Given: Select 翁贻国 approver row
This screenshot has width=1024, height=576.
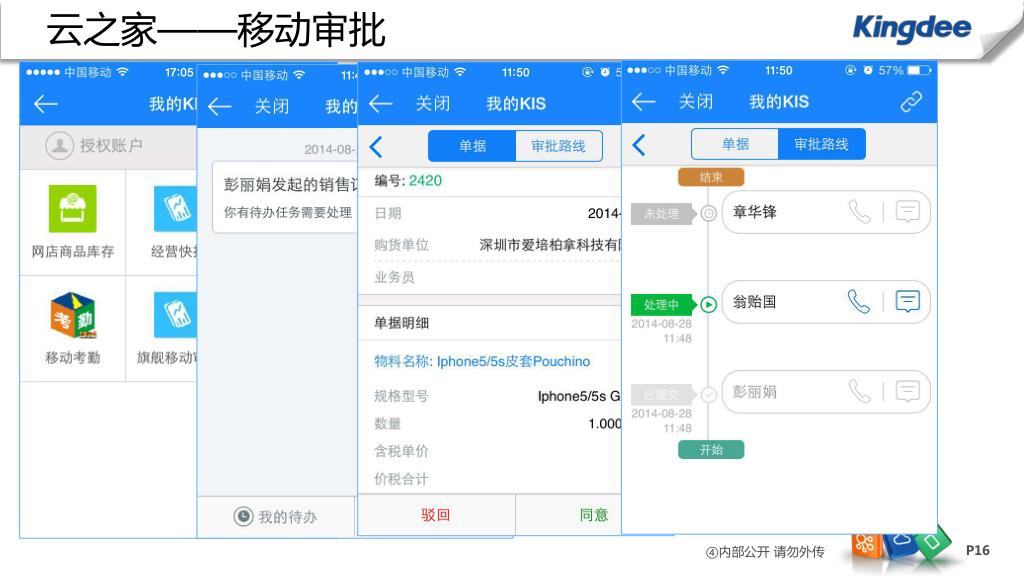Looking at the screenshot, I should tap(826, 301).
